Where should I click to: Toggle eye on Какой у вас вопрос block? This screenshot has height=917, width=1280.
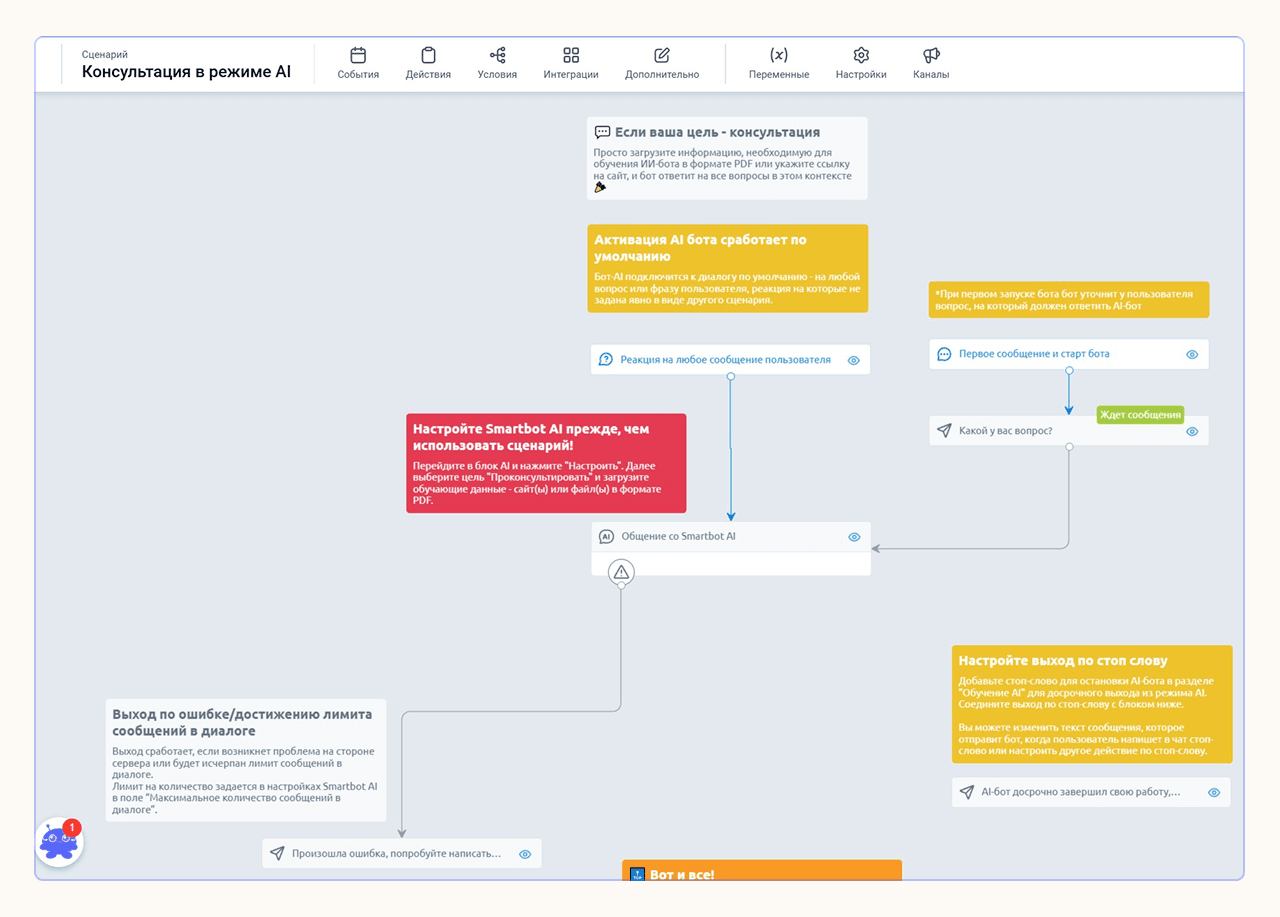pos(1192,432)
